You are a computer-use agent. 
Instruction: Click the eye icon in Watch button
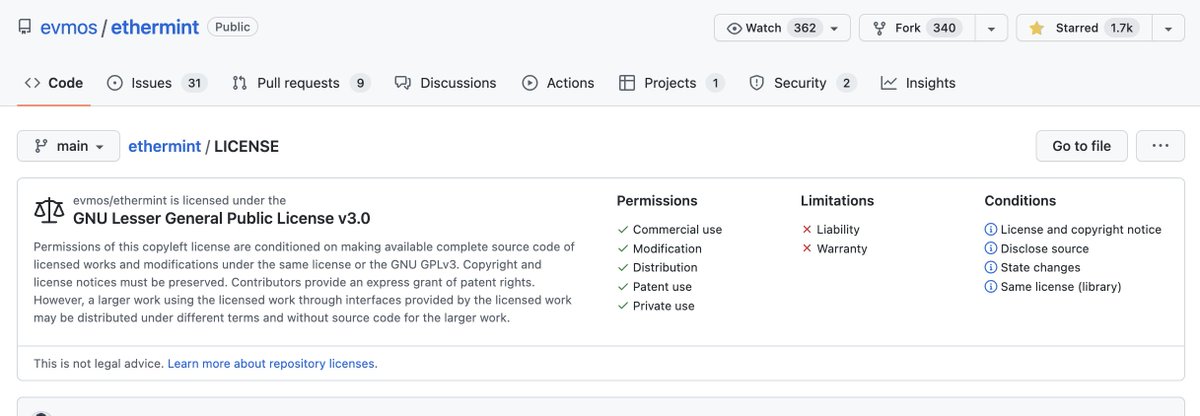tap(734, 28)
